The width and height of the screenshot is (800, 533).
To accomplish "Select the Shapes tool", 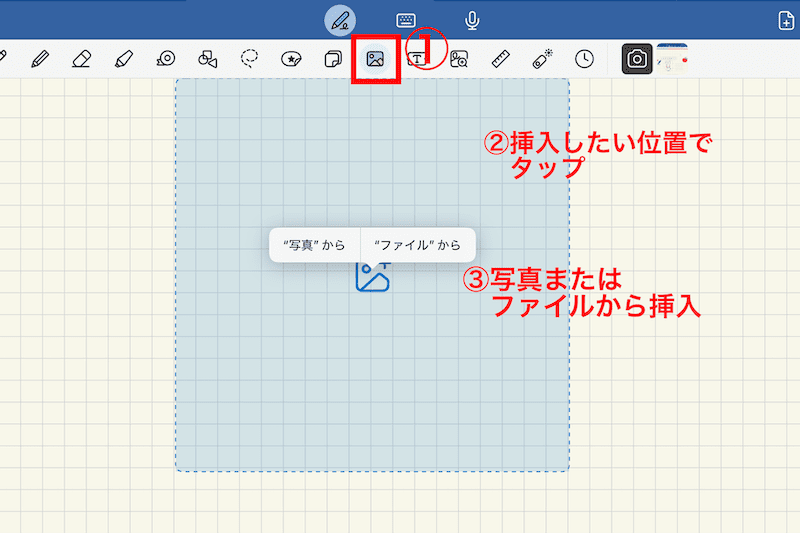I will [208, 59].
